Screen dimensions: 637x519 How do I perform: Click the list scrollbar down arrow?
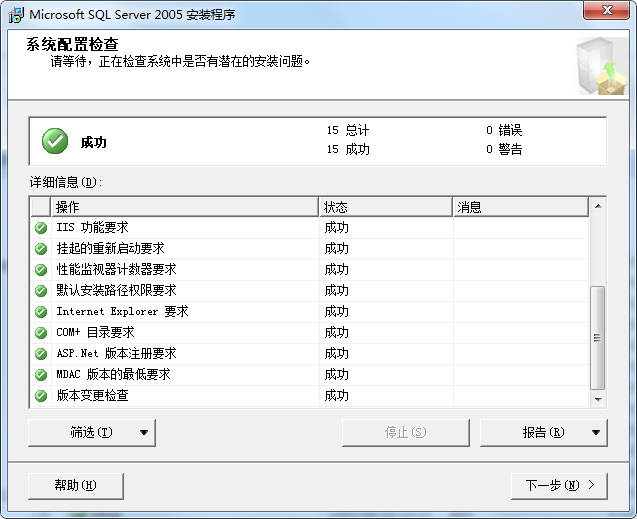(x=598, y=399)
